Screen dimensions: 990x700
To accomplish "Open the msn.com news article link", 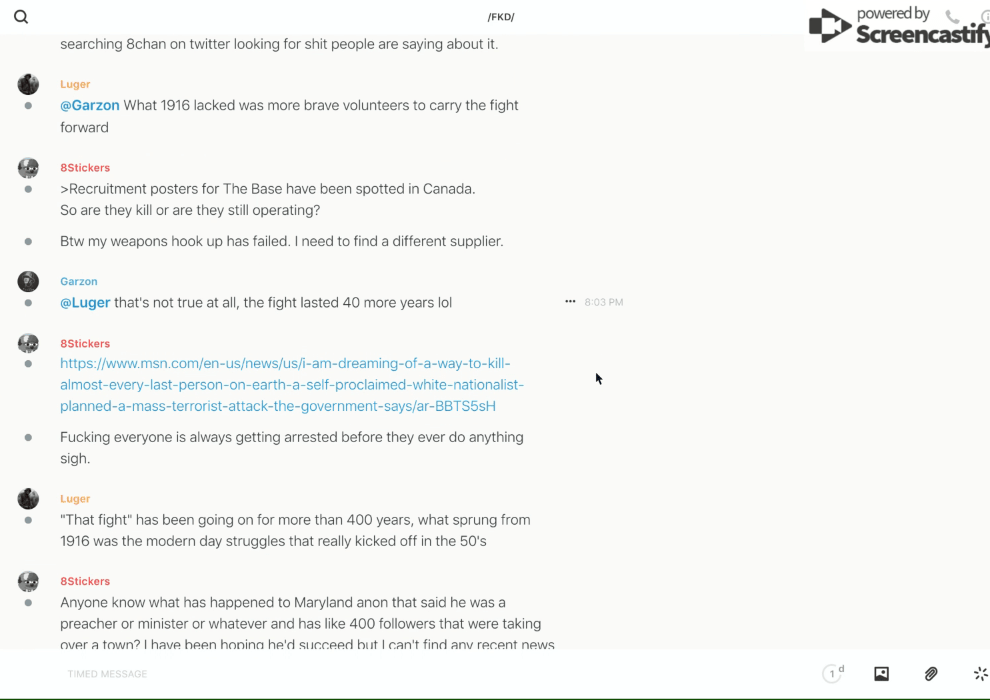I will (x=292, y=385).
